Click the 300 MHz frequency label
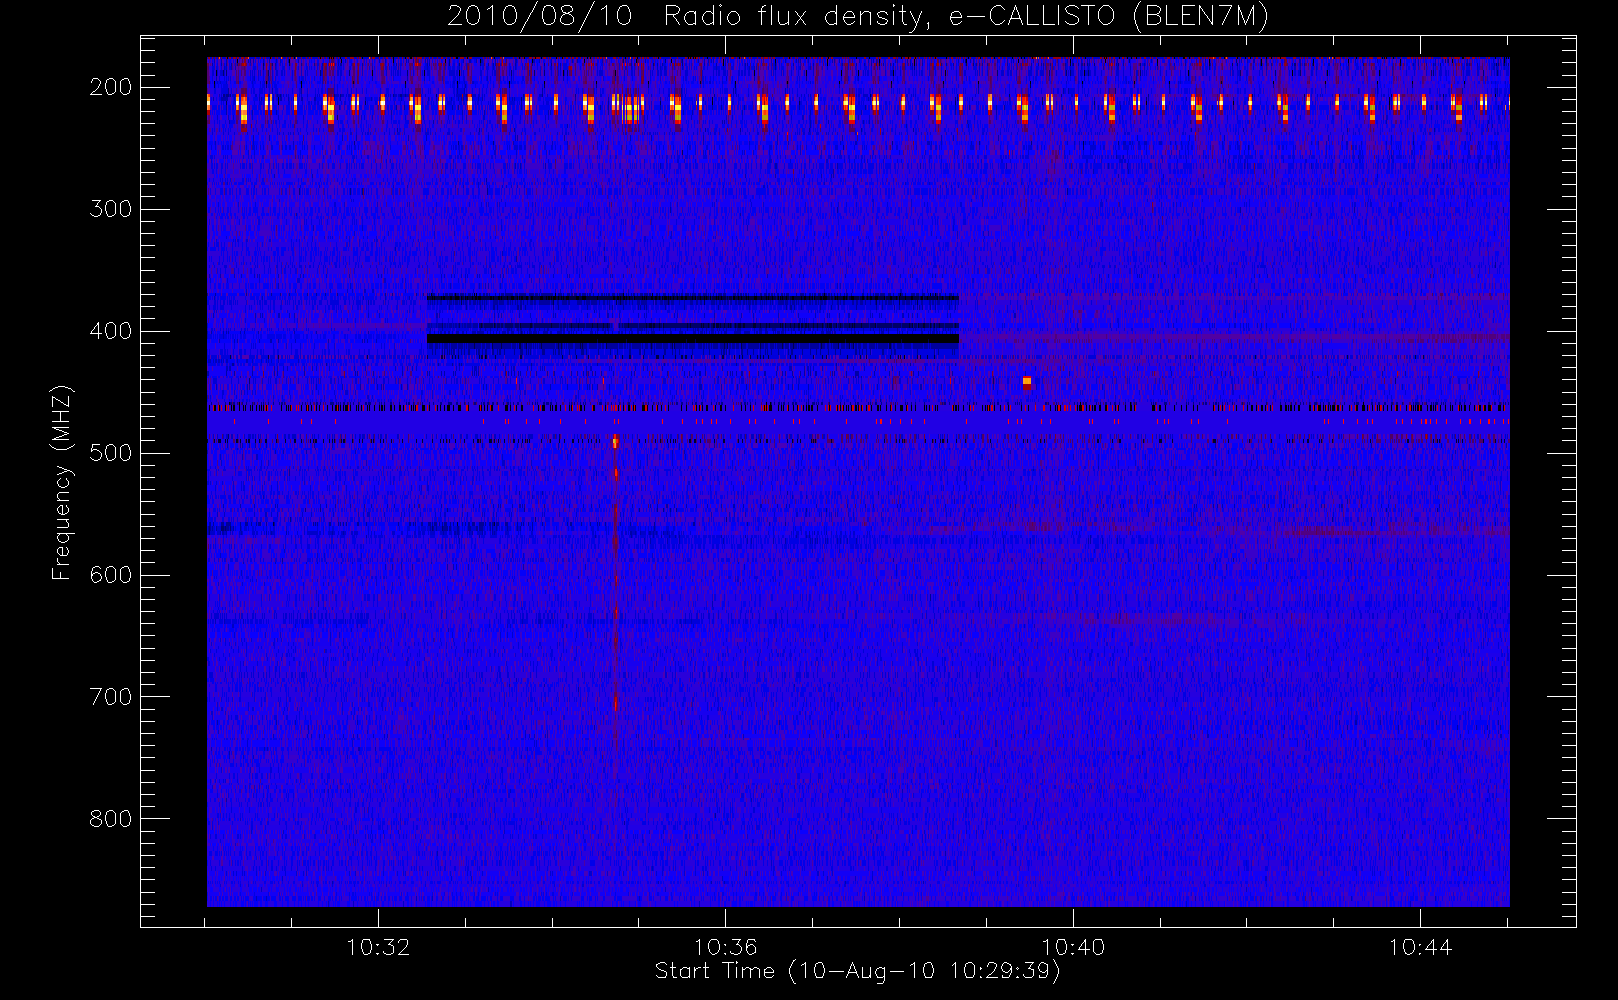This screenshot has height=1000, width=1618. (111, 209)
